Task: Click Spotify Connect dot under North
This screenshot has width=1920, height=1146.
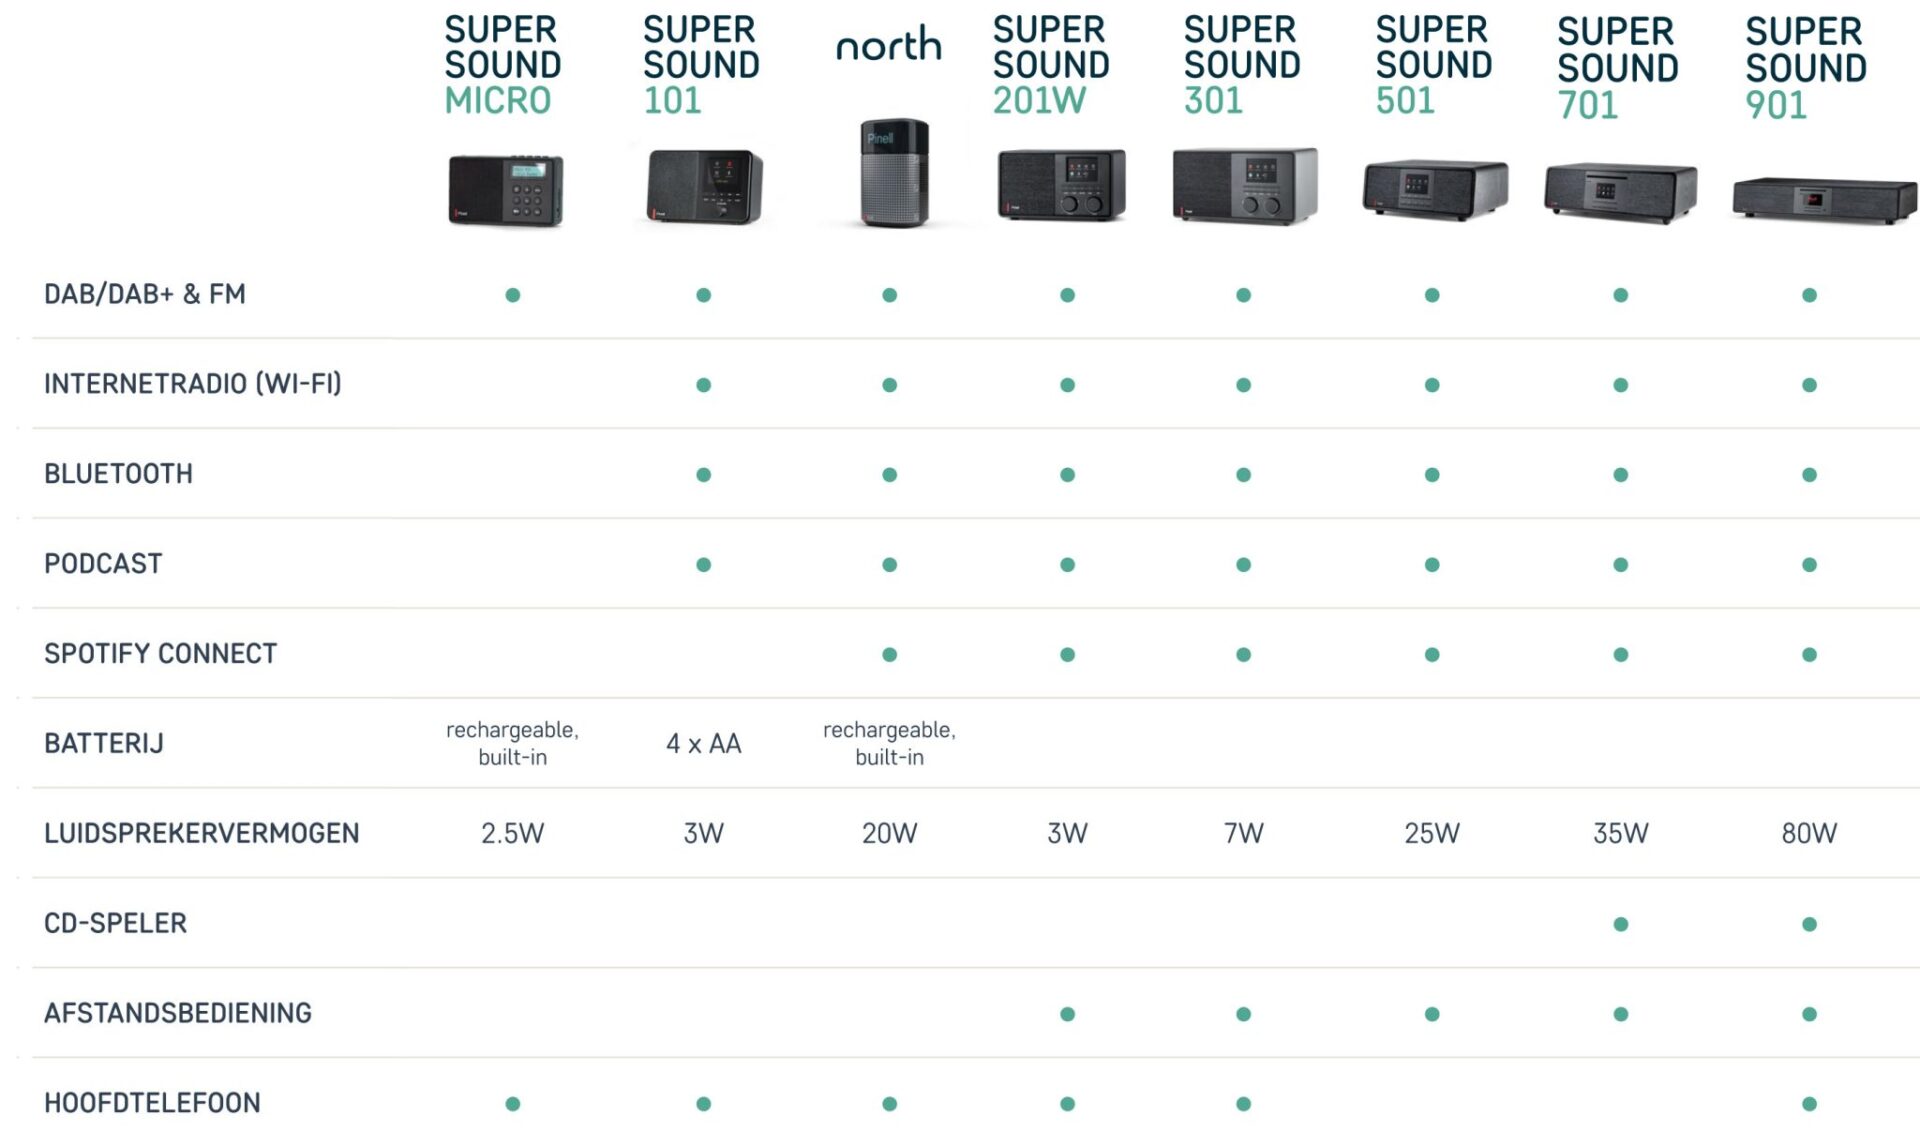Action: tap(889, 655)
